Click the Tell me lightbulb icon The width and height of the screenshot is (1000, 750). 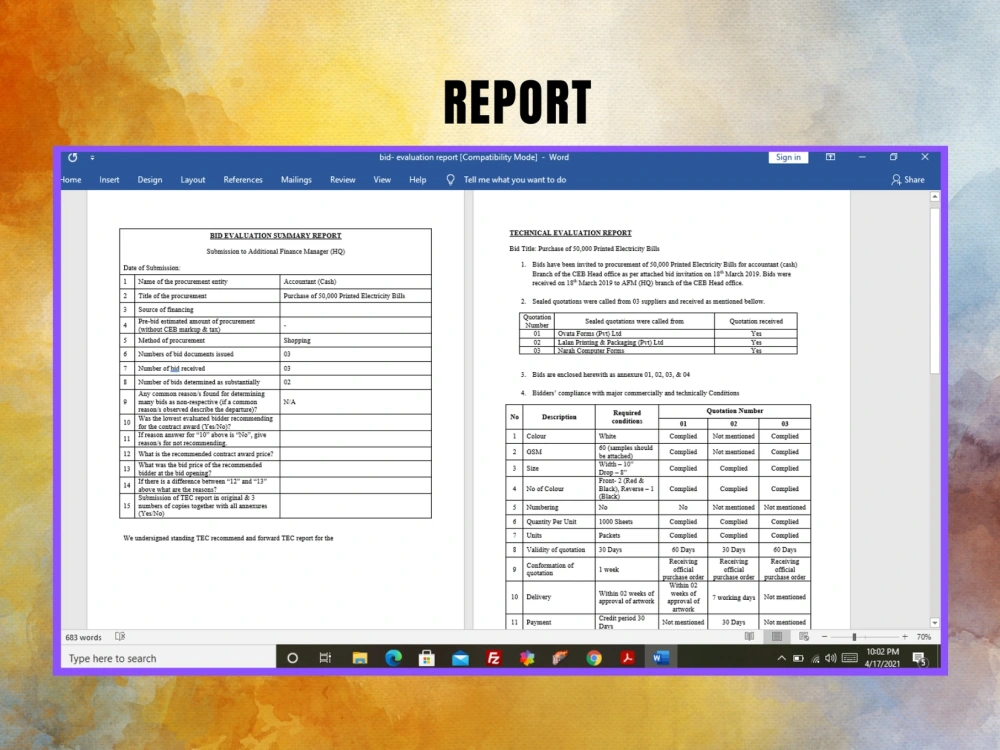pyautogui.click(x=450, y=180)
